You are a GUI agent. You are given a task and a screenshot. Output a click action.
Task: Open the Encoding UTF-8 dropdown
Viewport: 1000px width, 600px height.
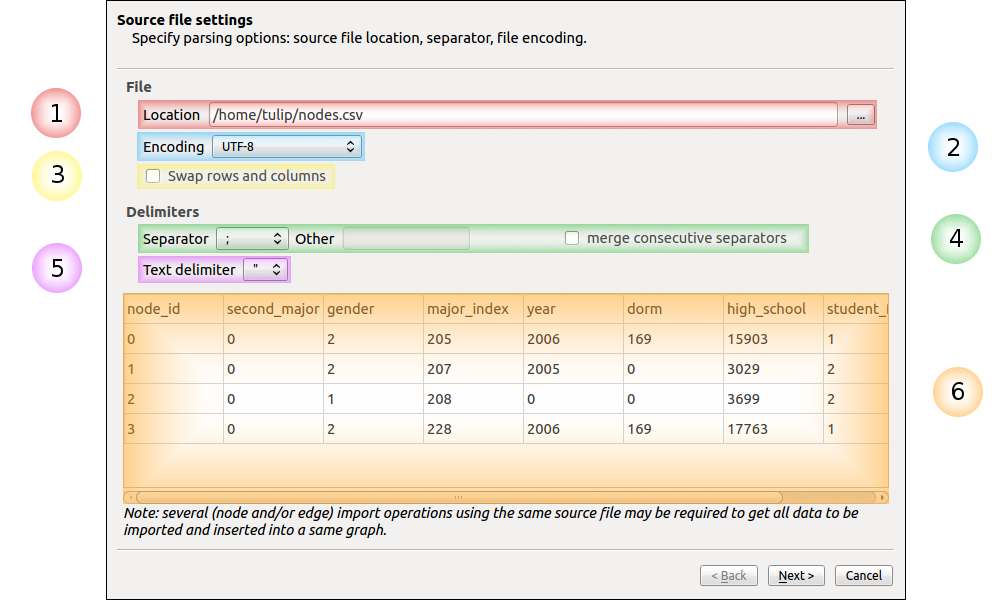[x=286, y=147]
